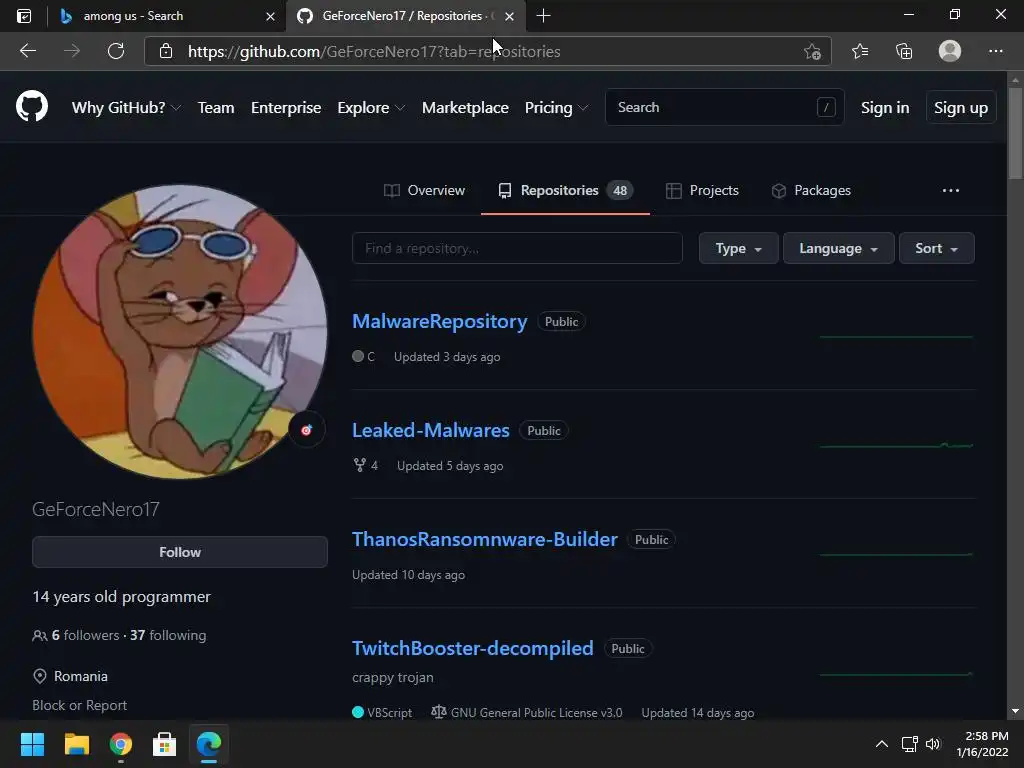Image resolution: width=1024 pixels, height=768 pixels.
Task: Open the Edge tab actions menu icon
Action: pos(24,16)
